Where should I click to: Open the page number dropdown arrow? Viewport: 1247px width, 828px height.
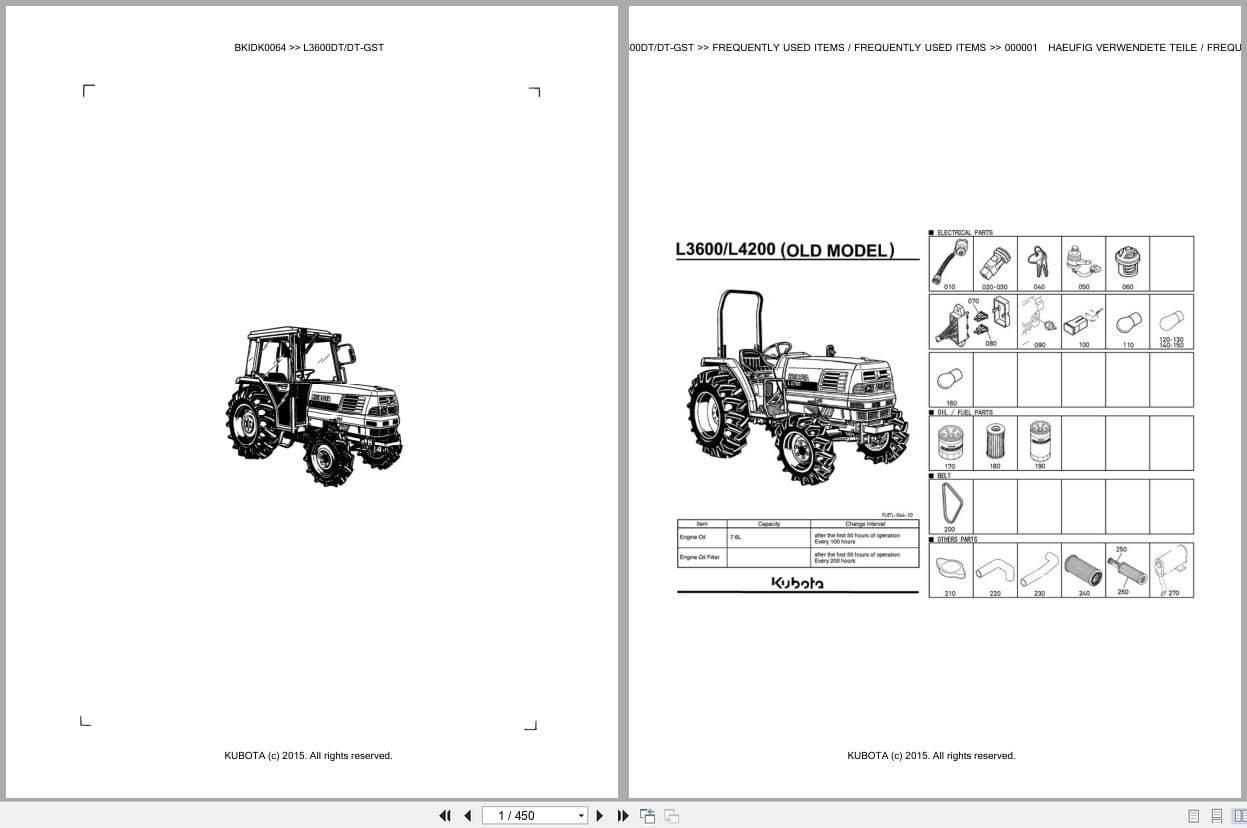581,816
